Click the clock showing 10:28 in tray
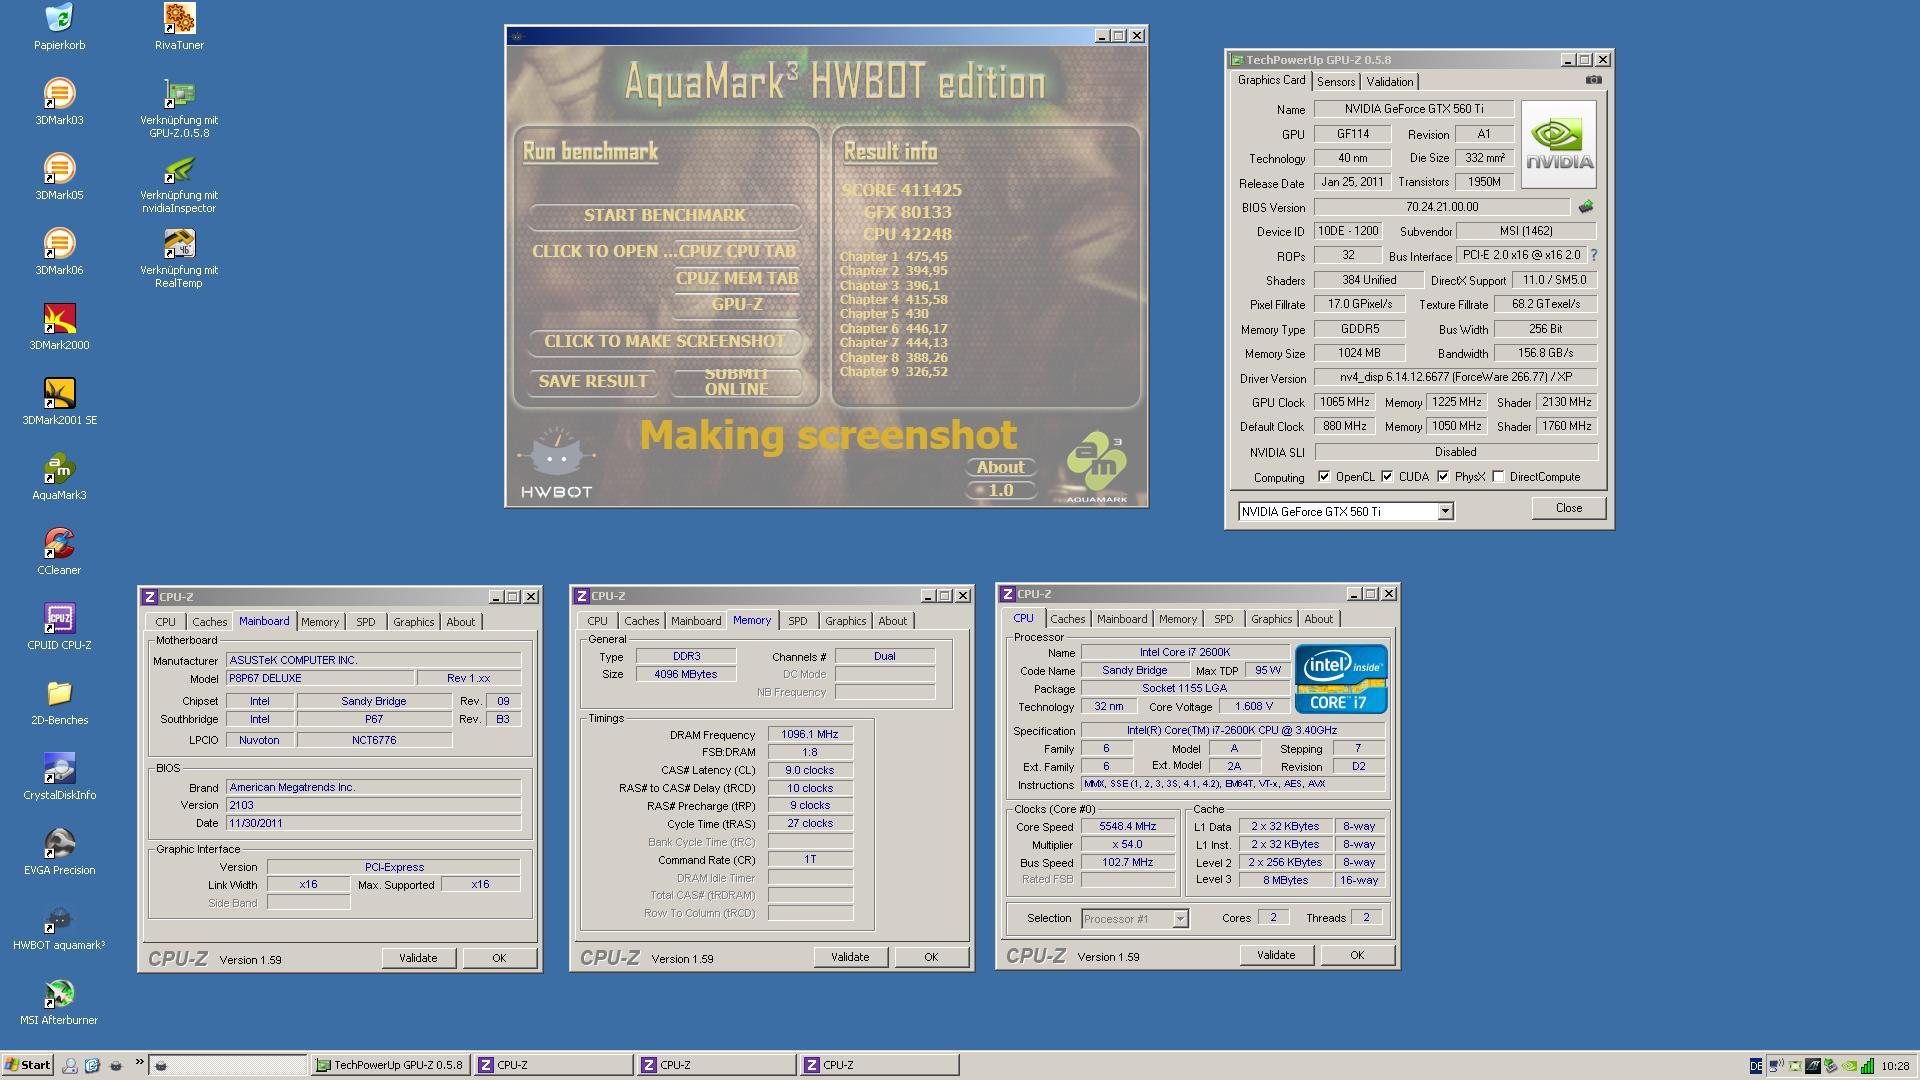The width and height of the screenshot is (1920, 1080). point(1895,1066)
